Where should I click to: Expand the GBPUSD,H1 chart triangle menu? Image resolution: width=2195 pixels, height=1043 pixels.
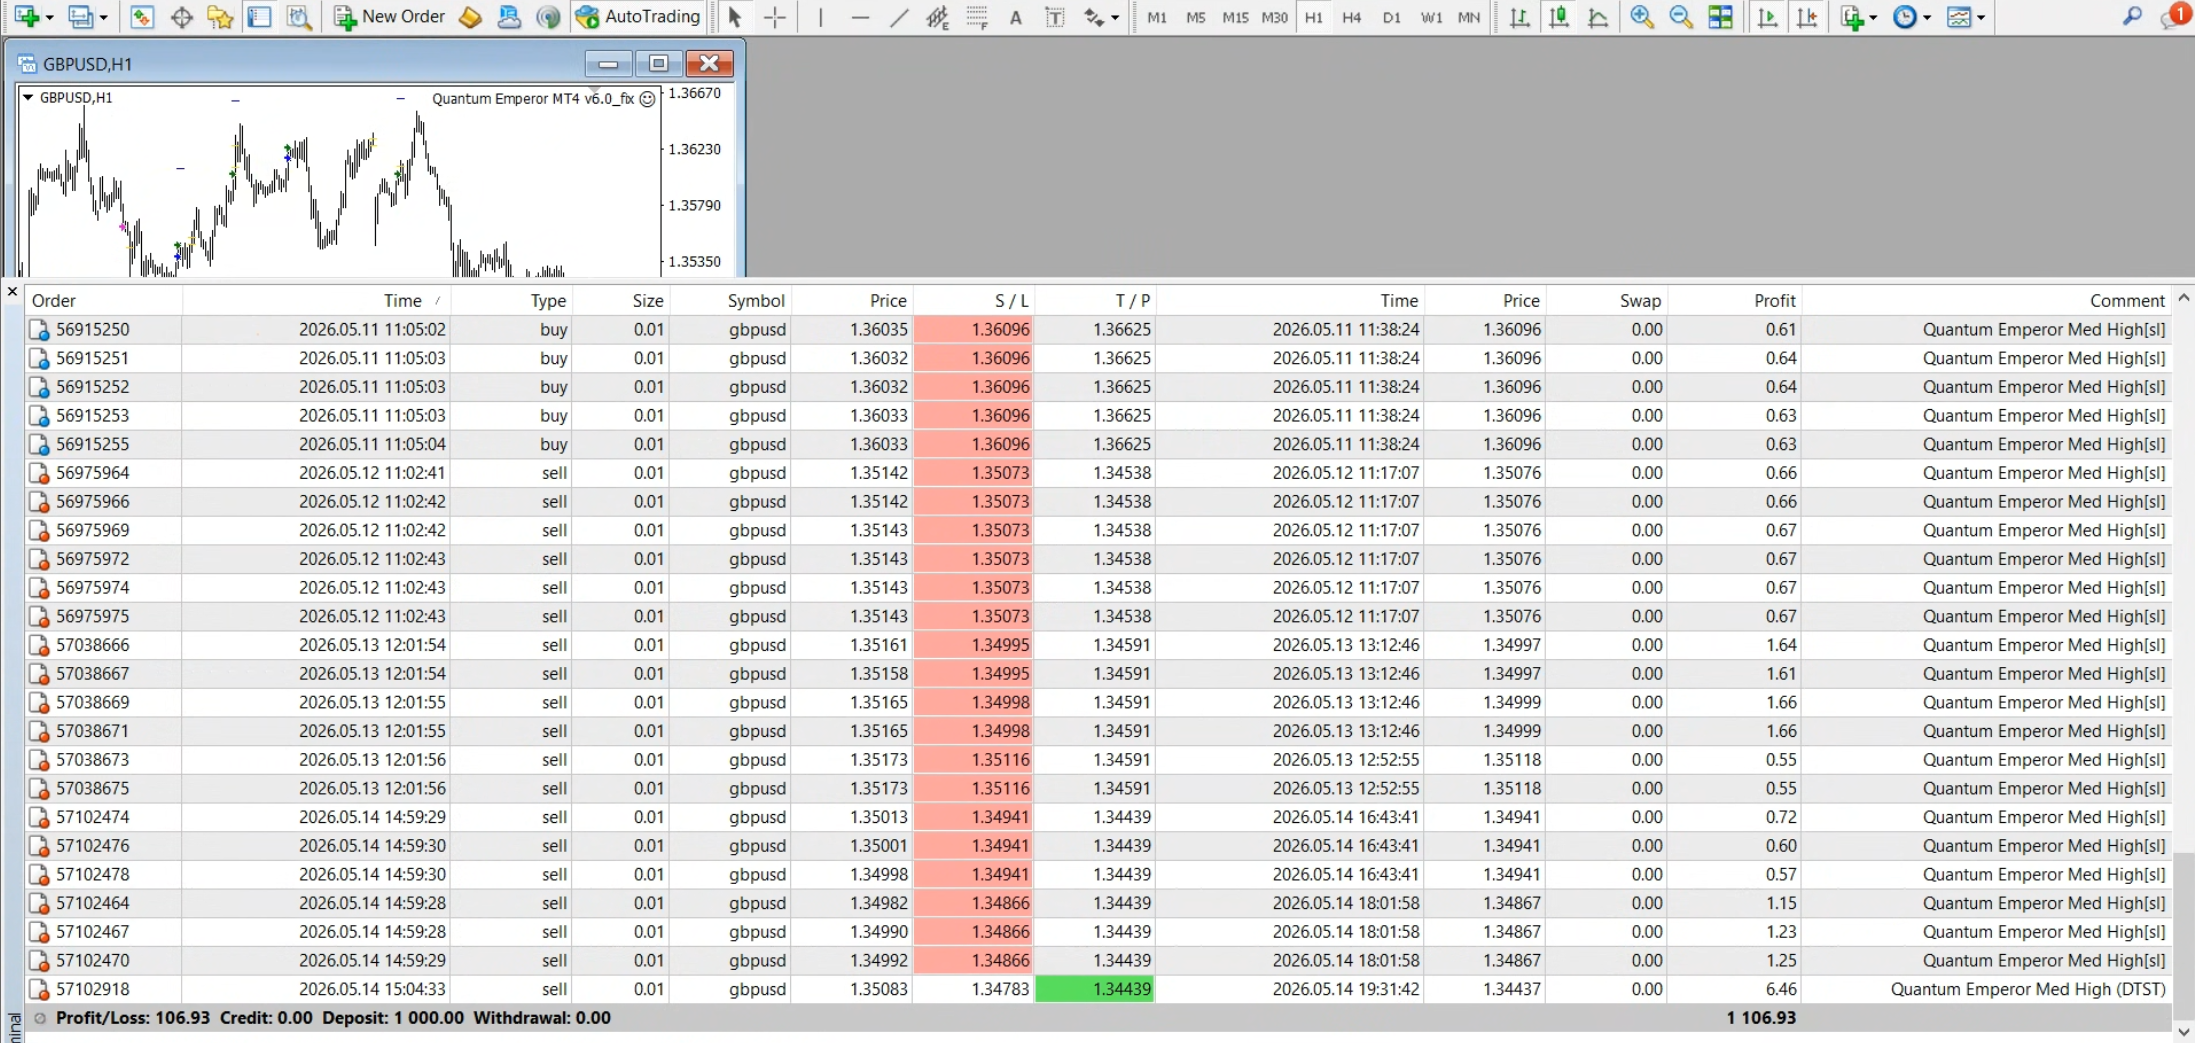(x=28, y=98)
